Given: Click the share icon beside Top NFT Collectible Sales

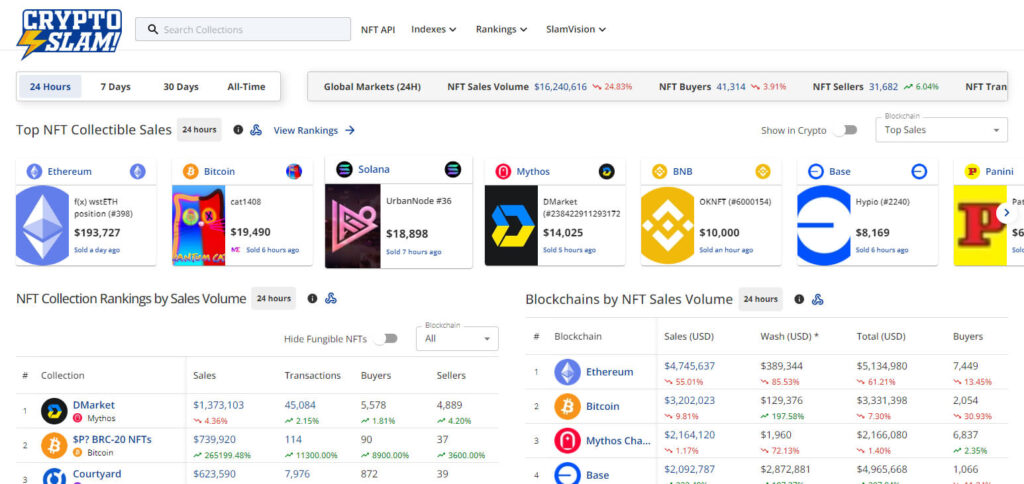Looking at the screenshot, I should [x=256, y=130].
